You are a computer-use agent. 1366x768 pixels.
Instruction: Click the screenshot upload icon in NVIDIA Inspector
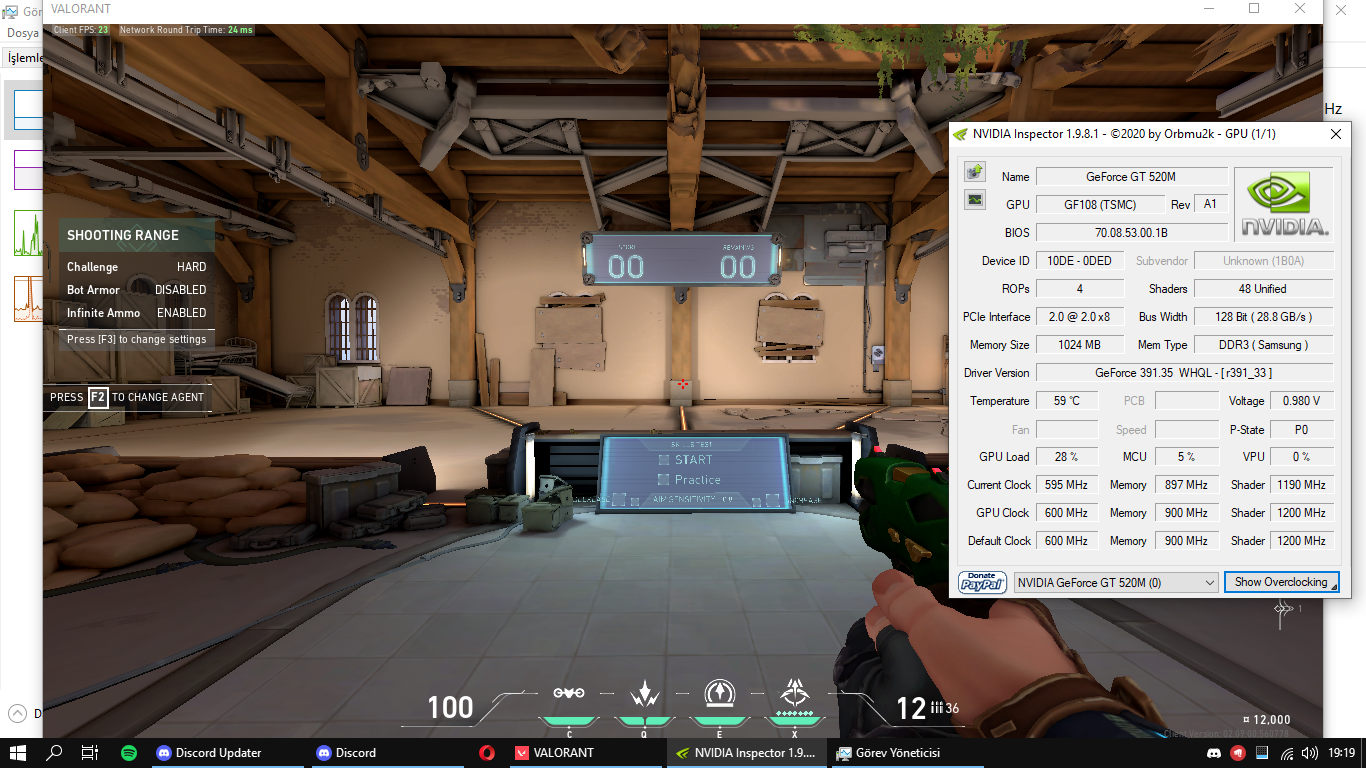tap(975, 172)
